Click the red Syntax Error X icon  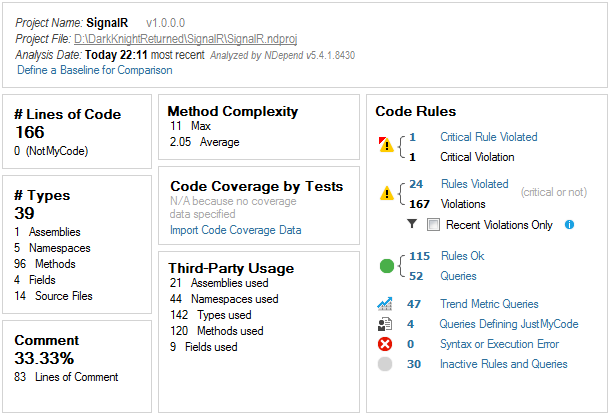click(385, 344)
